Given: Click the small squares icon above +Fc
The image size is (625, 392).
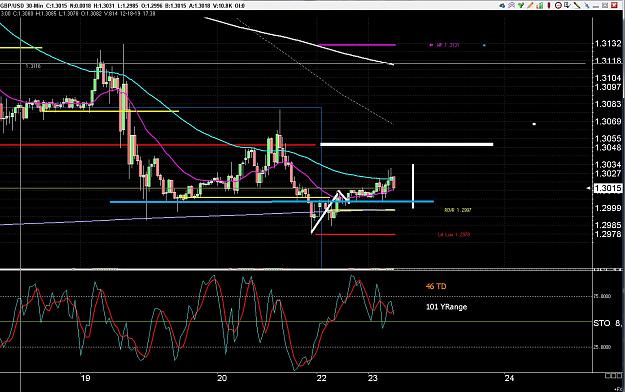Looking at the screenshot, I should click(x=613, y=376).
